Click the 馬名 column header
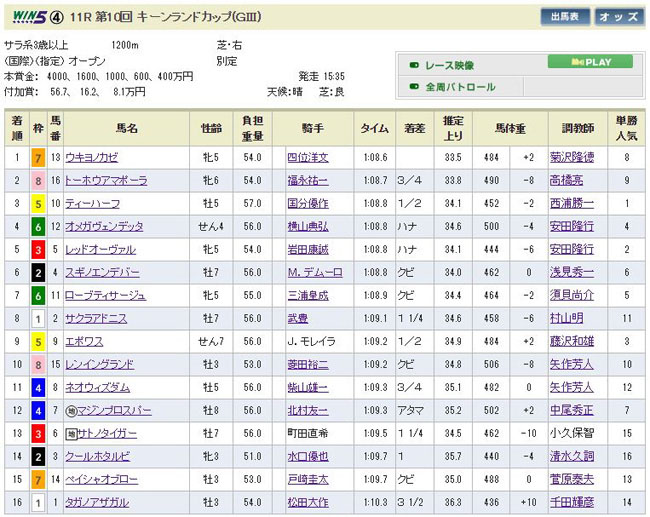This screenshot has height=517, width=650. click(x=126, y=129)
